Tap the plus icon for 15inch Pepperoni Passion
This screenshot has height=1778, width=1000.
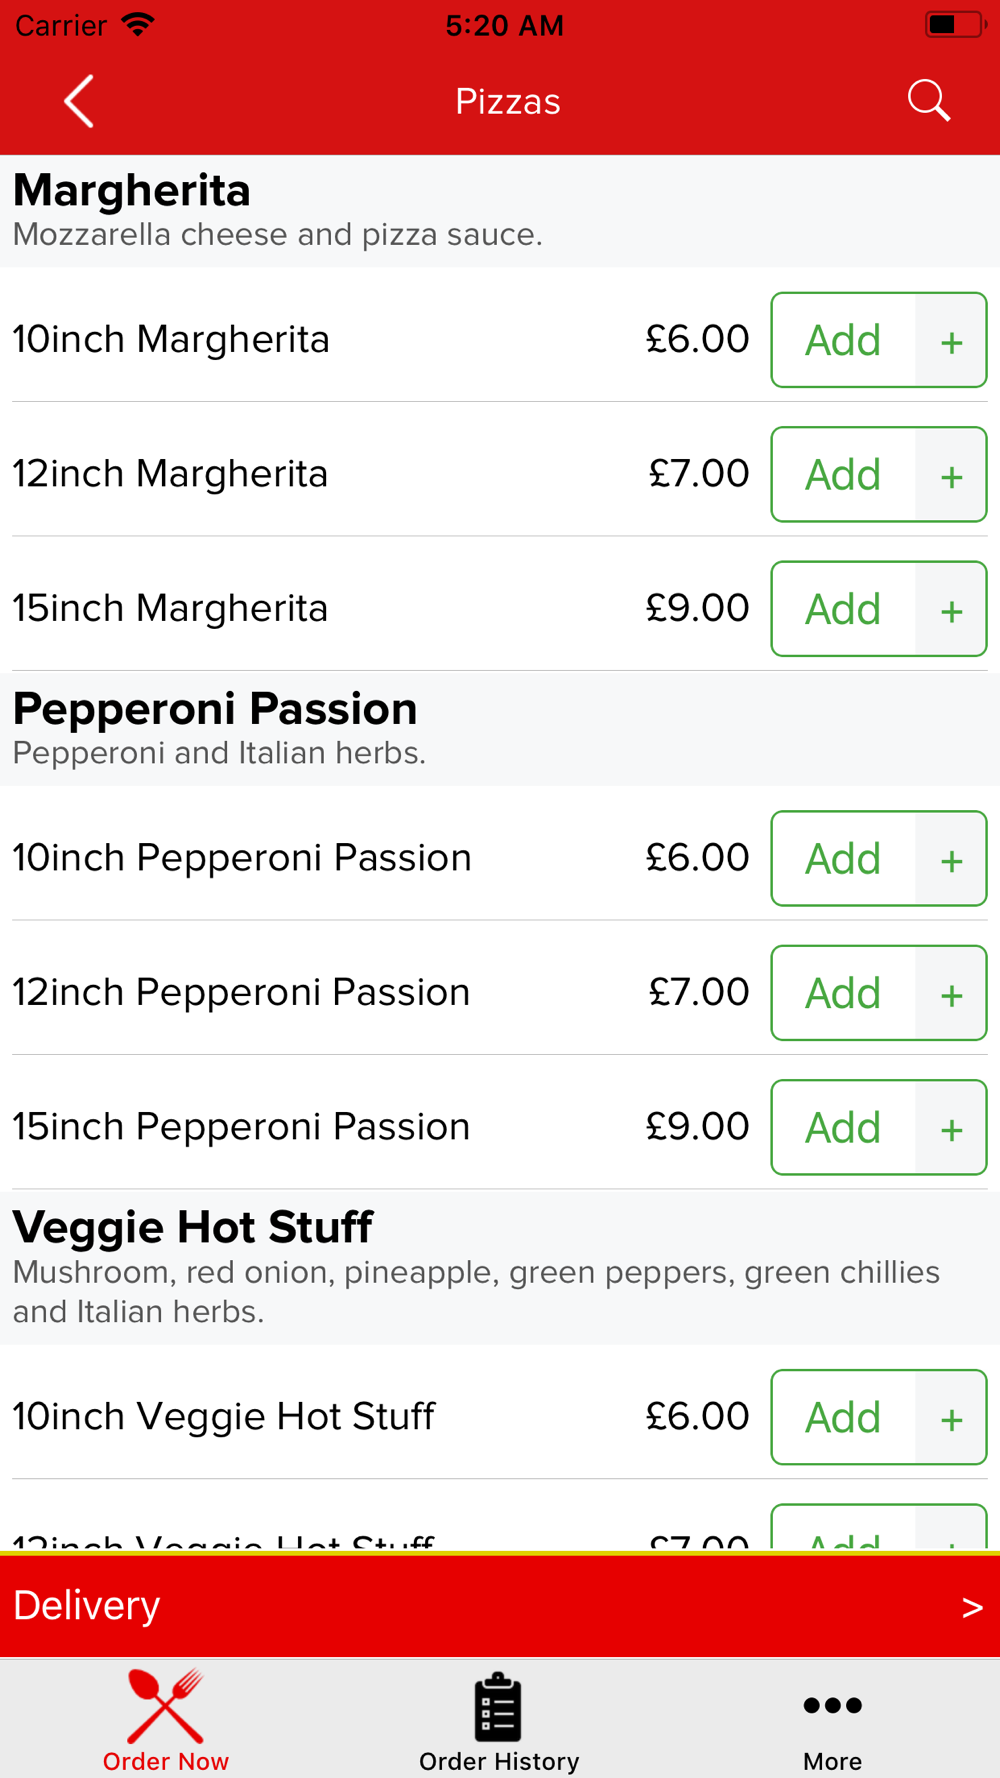tap(951, 1128)
